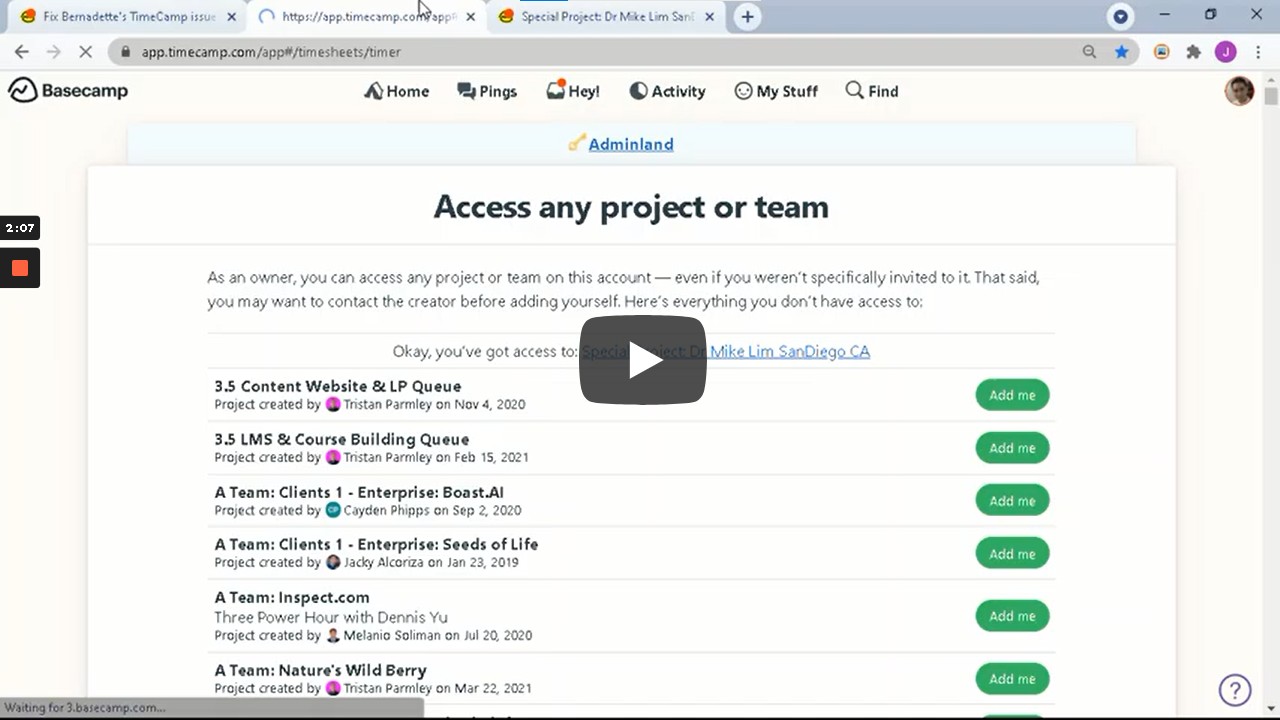Screen dimensions: 1280x720
Task: Open the Chrome extensions puzzle icon
Action: pos(1193,52)
